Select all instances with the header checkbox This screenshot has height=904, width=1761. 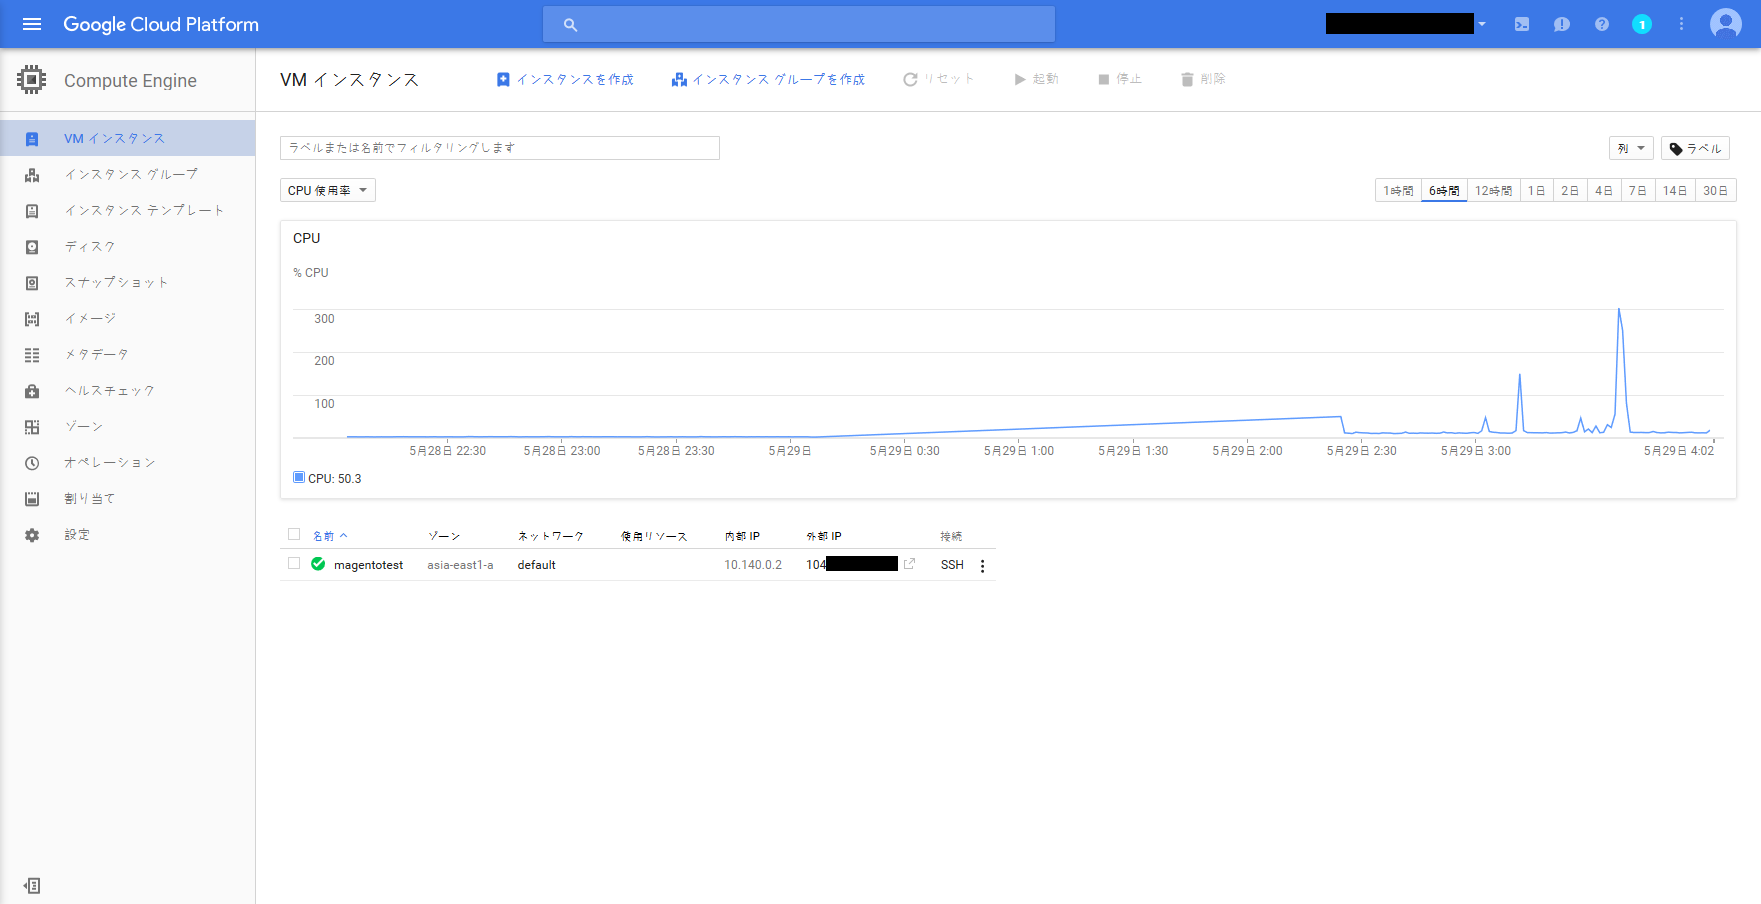pyautogui.click(x=293, y=534)
